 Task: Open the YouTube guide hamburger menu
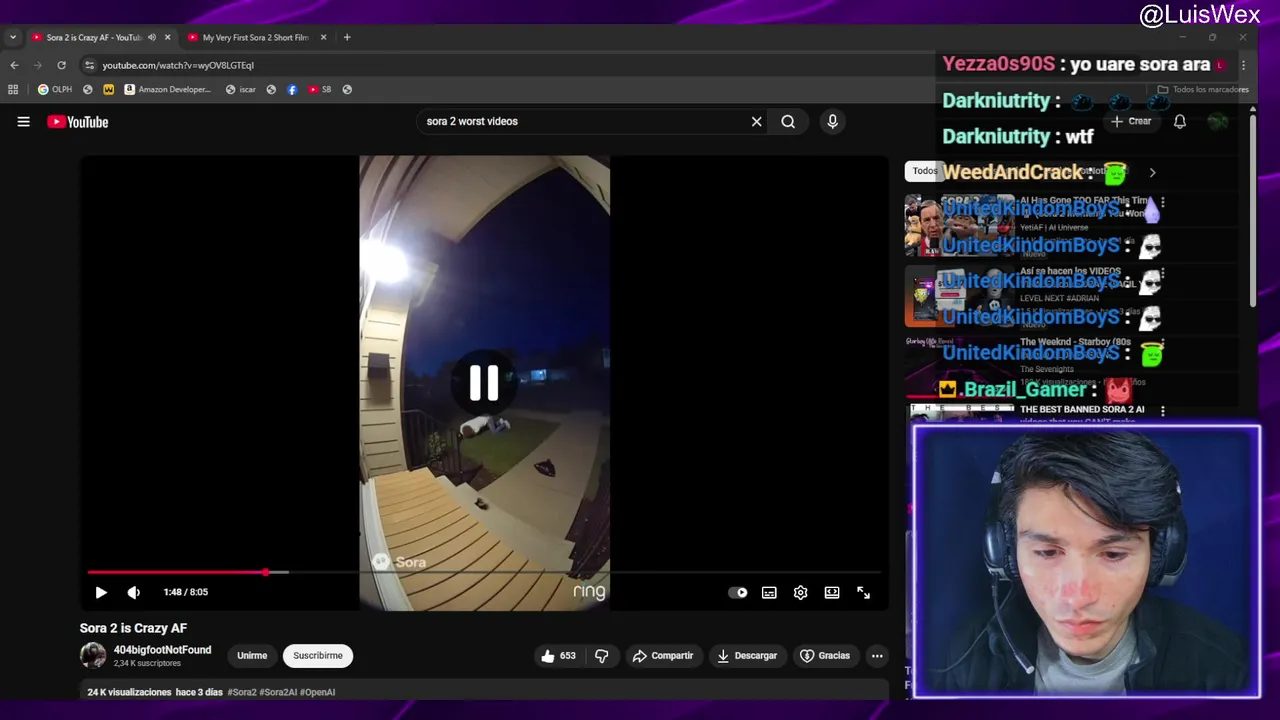[23, 122]
